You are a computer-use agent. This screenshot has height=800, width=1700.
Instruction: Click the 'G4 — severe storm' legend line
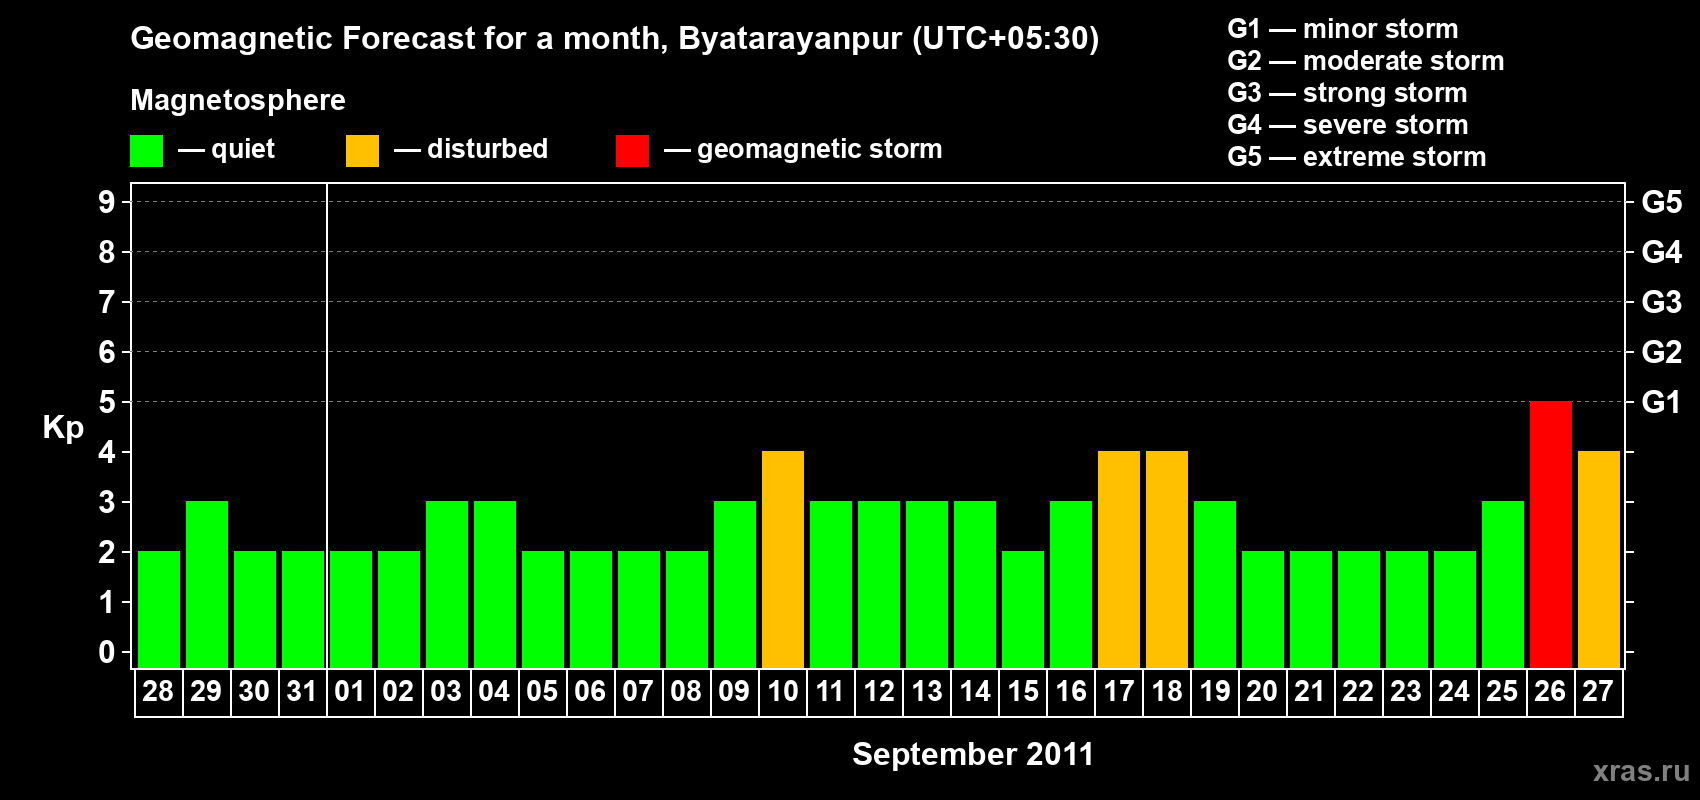pyautogui.click(x=1348, y=125)
